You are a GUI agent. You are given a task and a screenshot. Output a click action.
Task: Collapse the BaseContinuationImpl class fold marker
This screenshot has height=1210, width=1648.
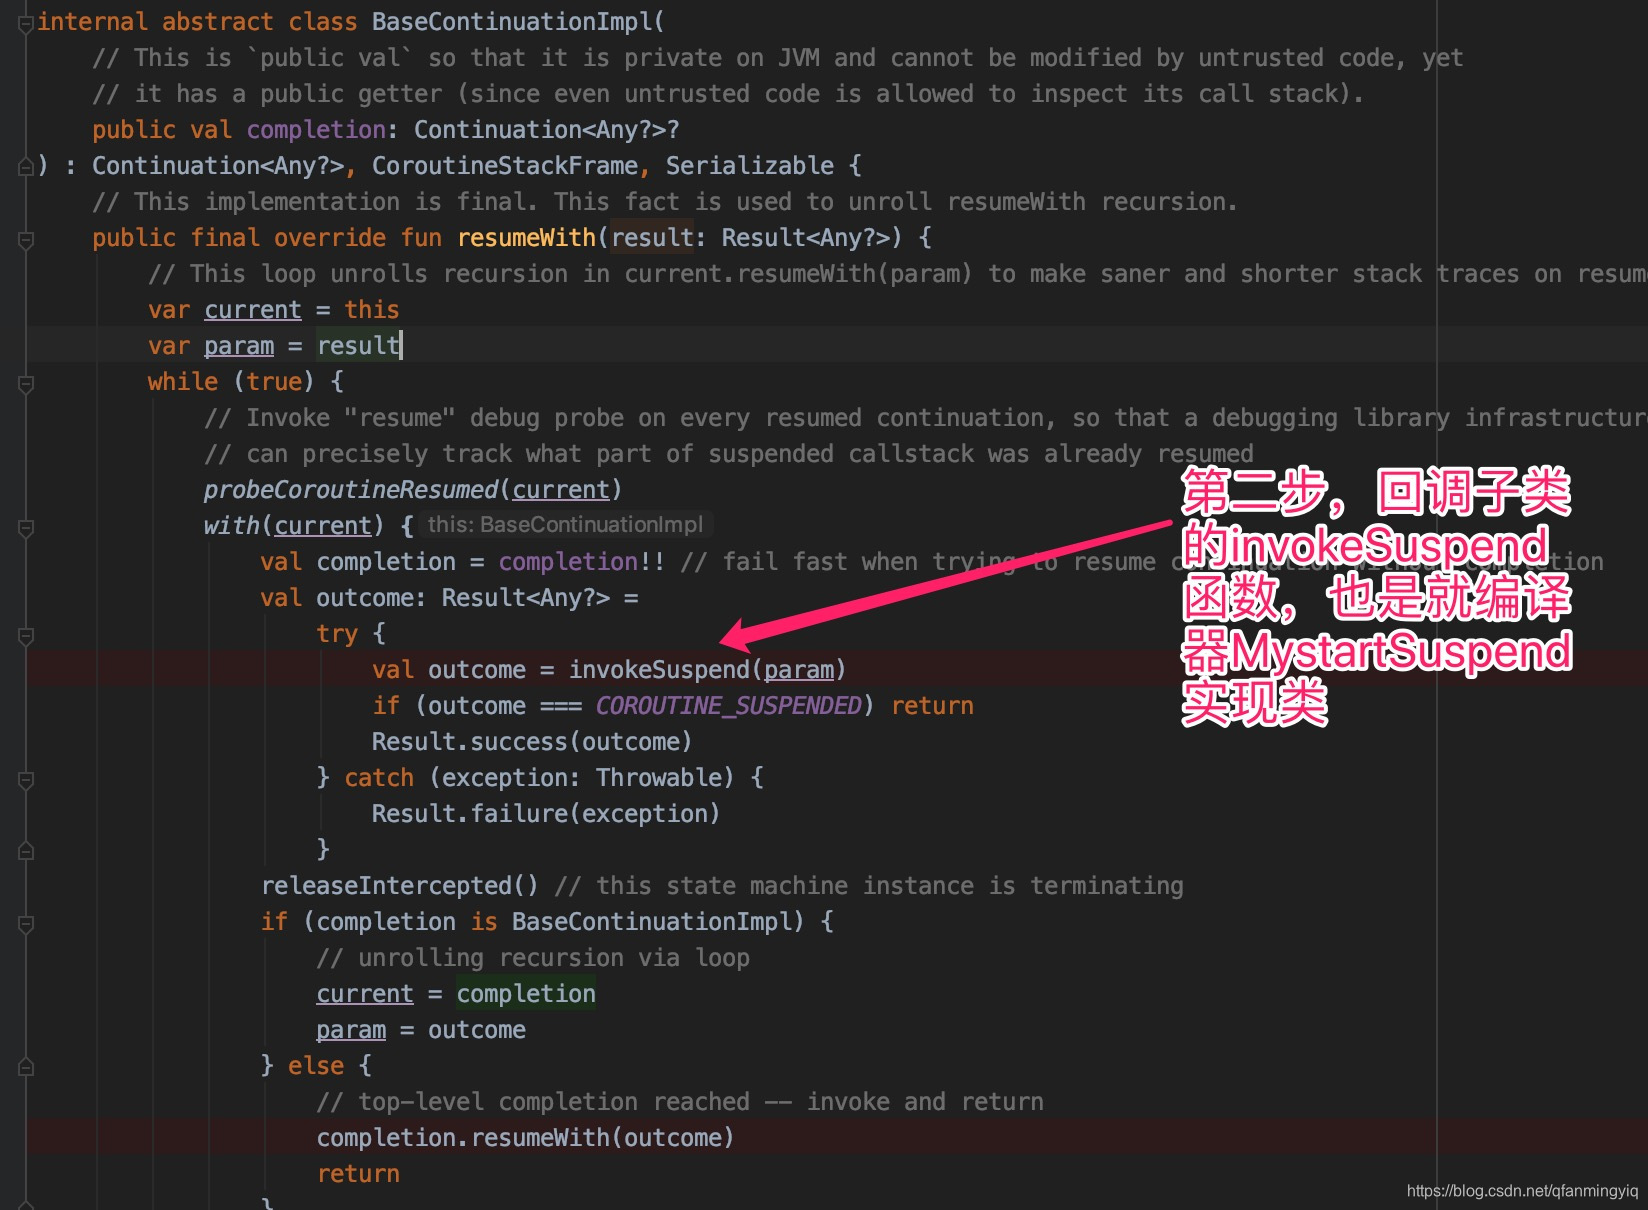pyautogui.click(x=26, y=23)
